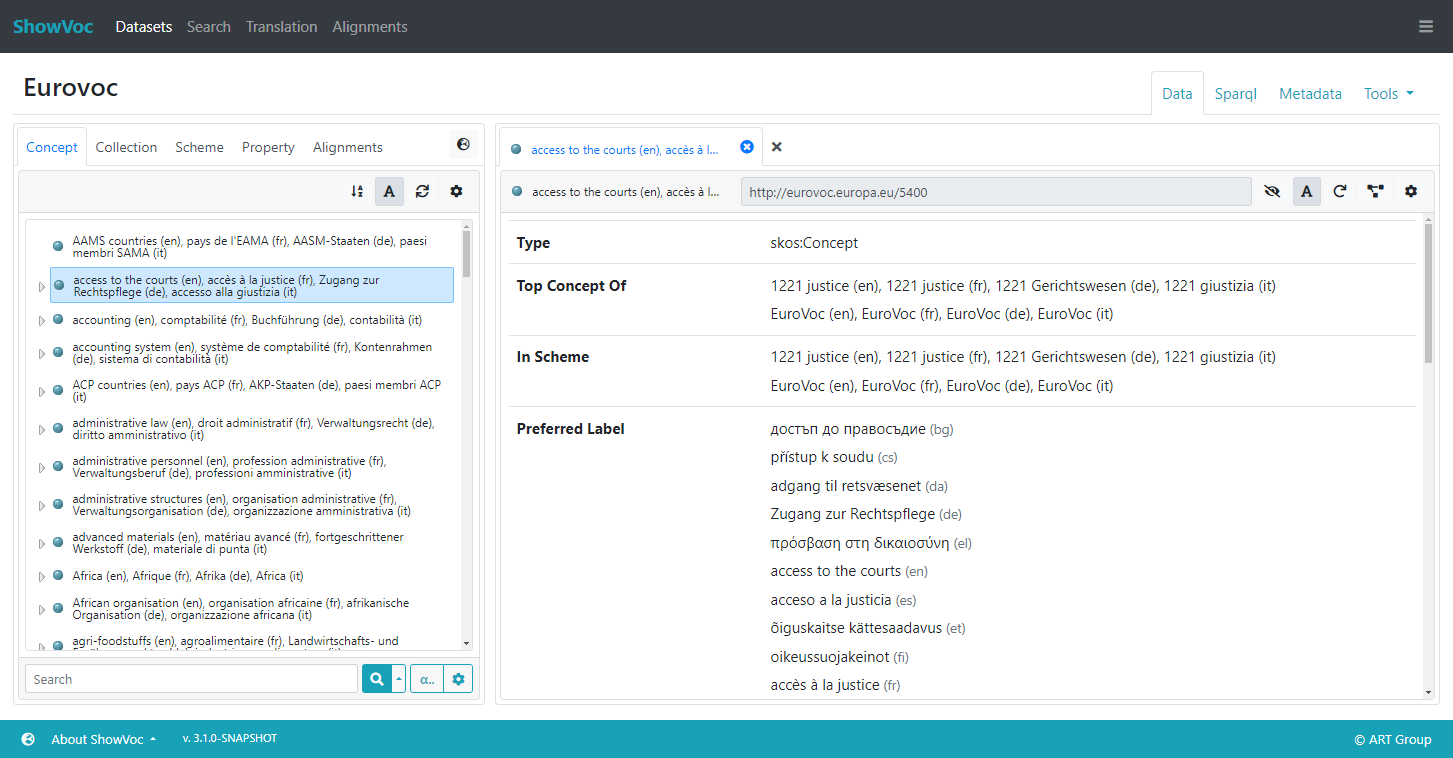The height and width of the screenshot is (758, 1453).
Task: Expand the administrative law tree node
Action: point(41,430)
